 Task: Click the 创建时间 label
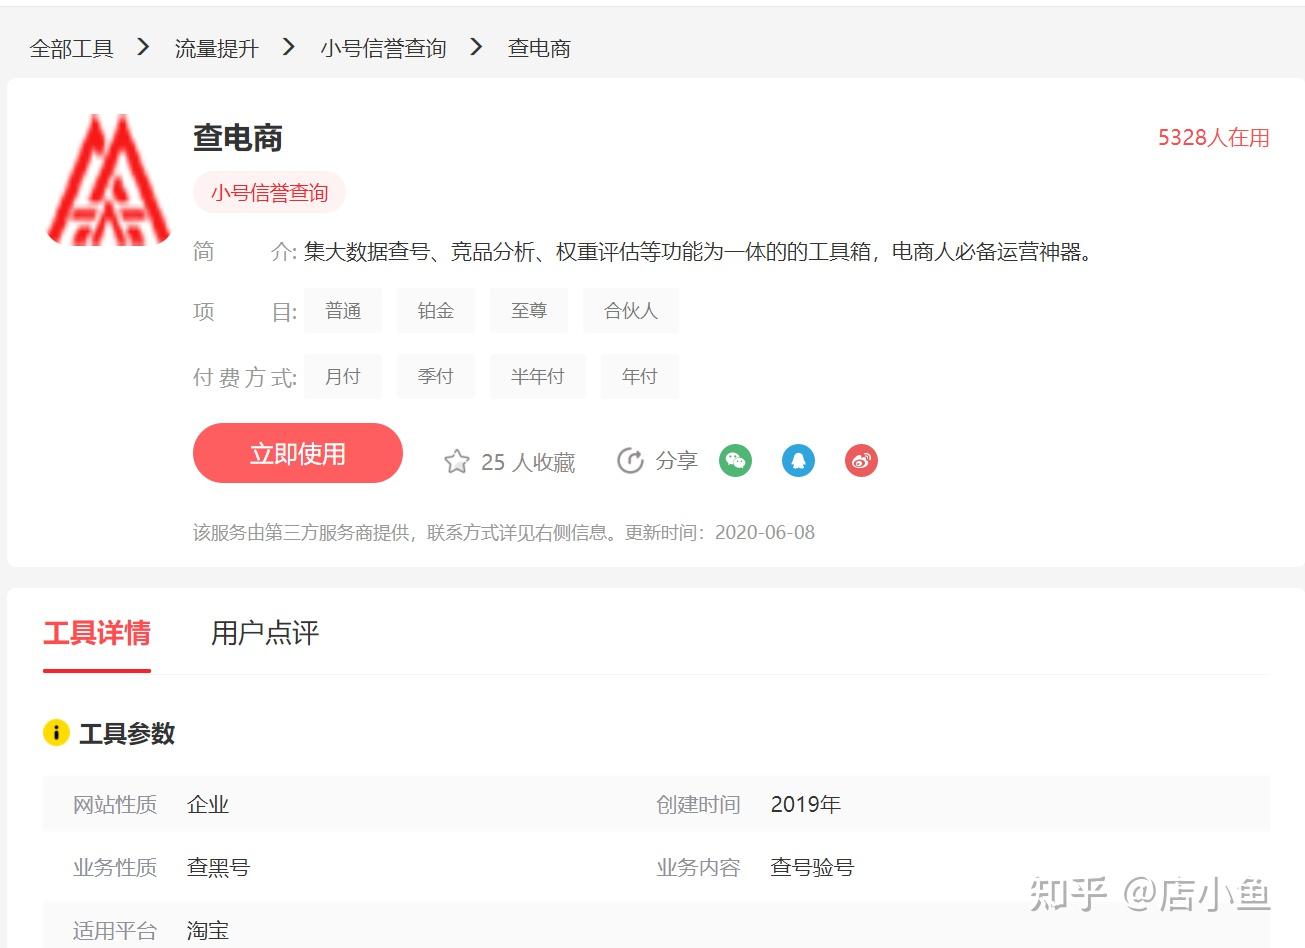coord(698,804)
